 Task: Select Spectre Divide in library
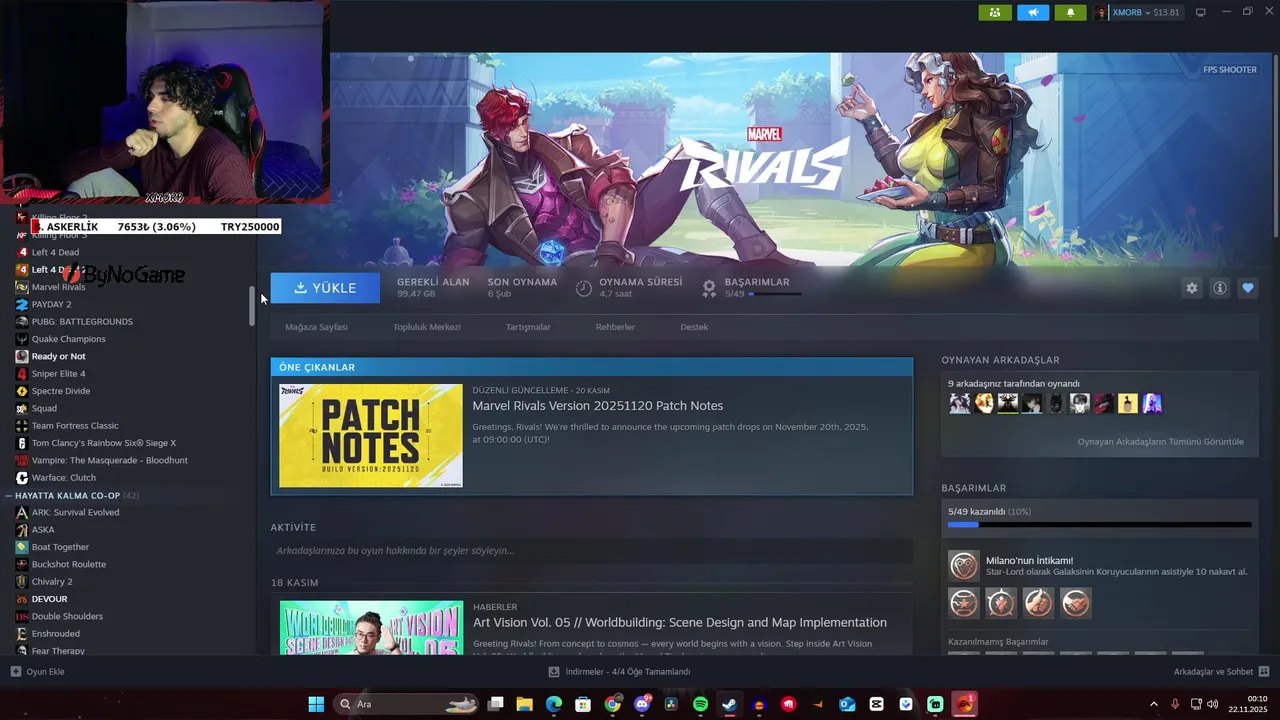pos(61,391)
